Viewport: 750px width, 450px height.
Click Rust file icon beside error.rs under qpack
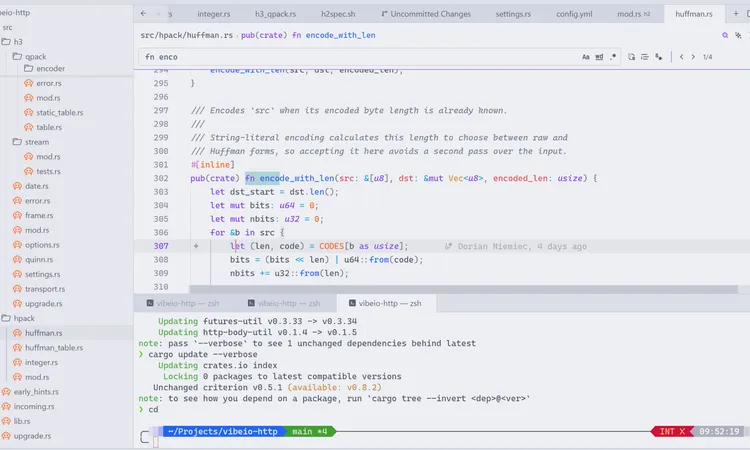click(28, 83)
